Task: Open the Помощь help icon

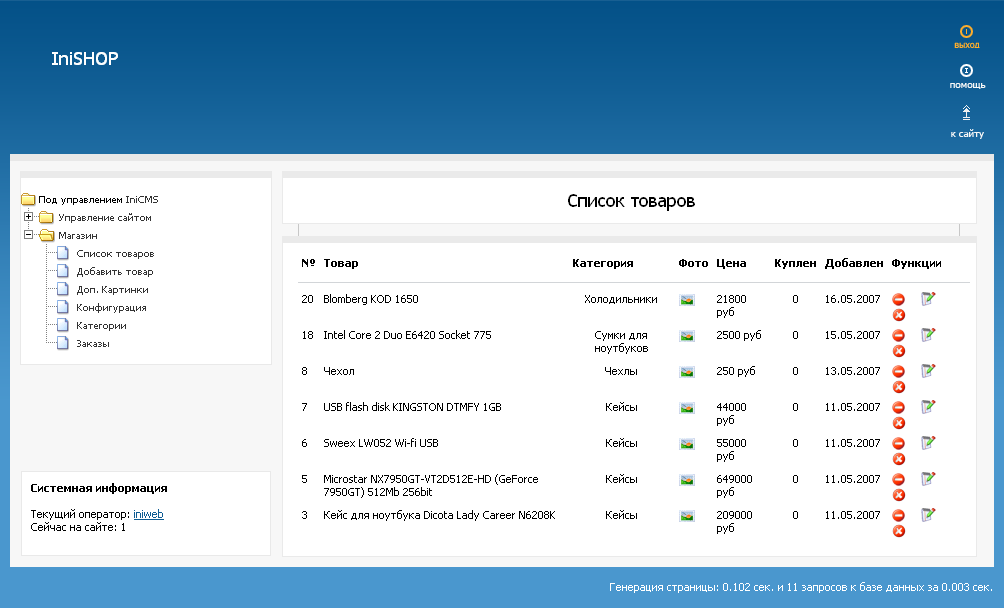Action: [x=966, y=71]
